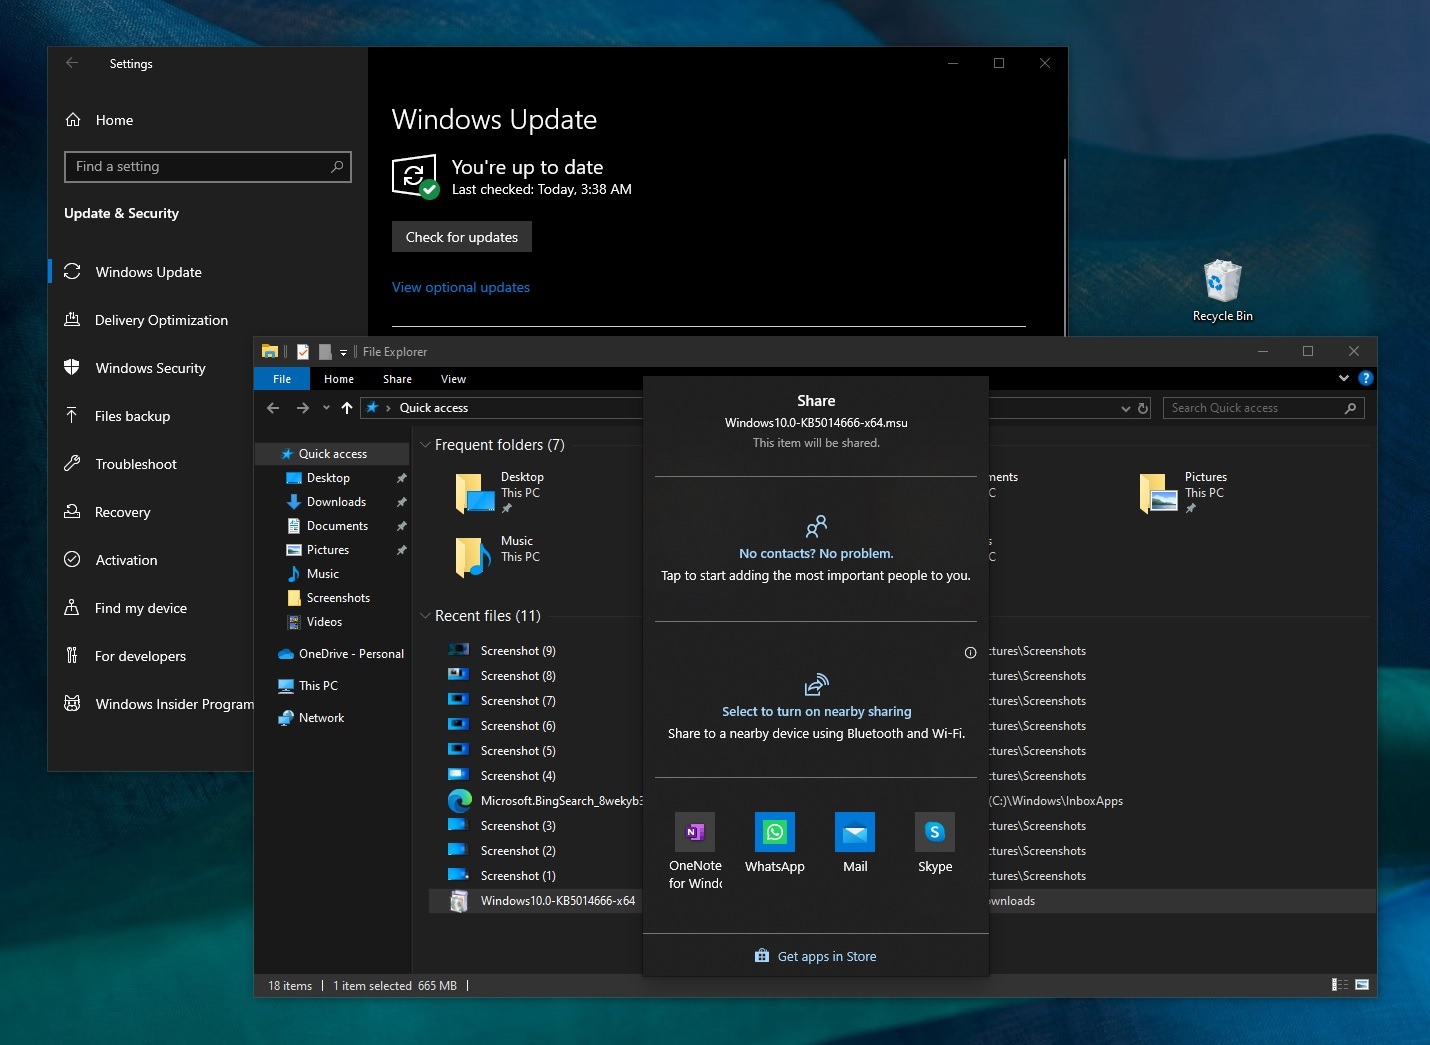
Task: Collapse the Recent files section
Action: (x=425, y=616)
